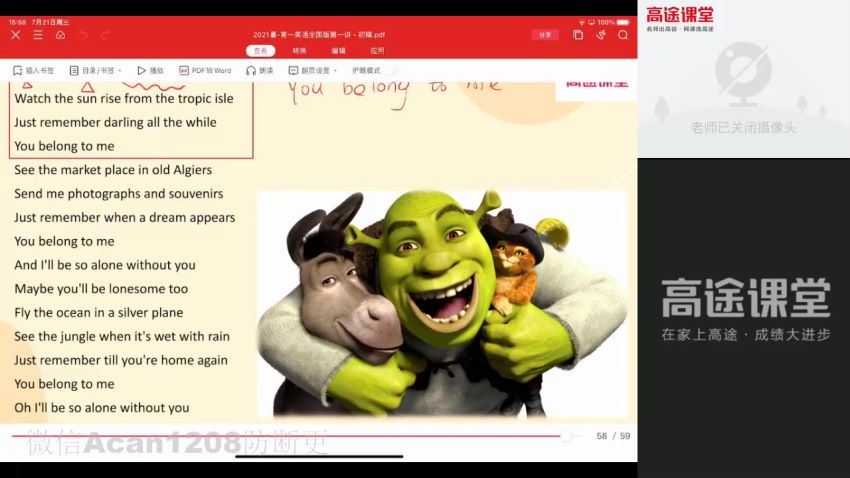Click the 朗读 read-aloud headphone icon
Viewport: 850px width, 478px height.
[x=259, y=71]
